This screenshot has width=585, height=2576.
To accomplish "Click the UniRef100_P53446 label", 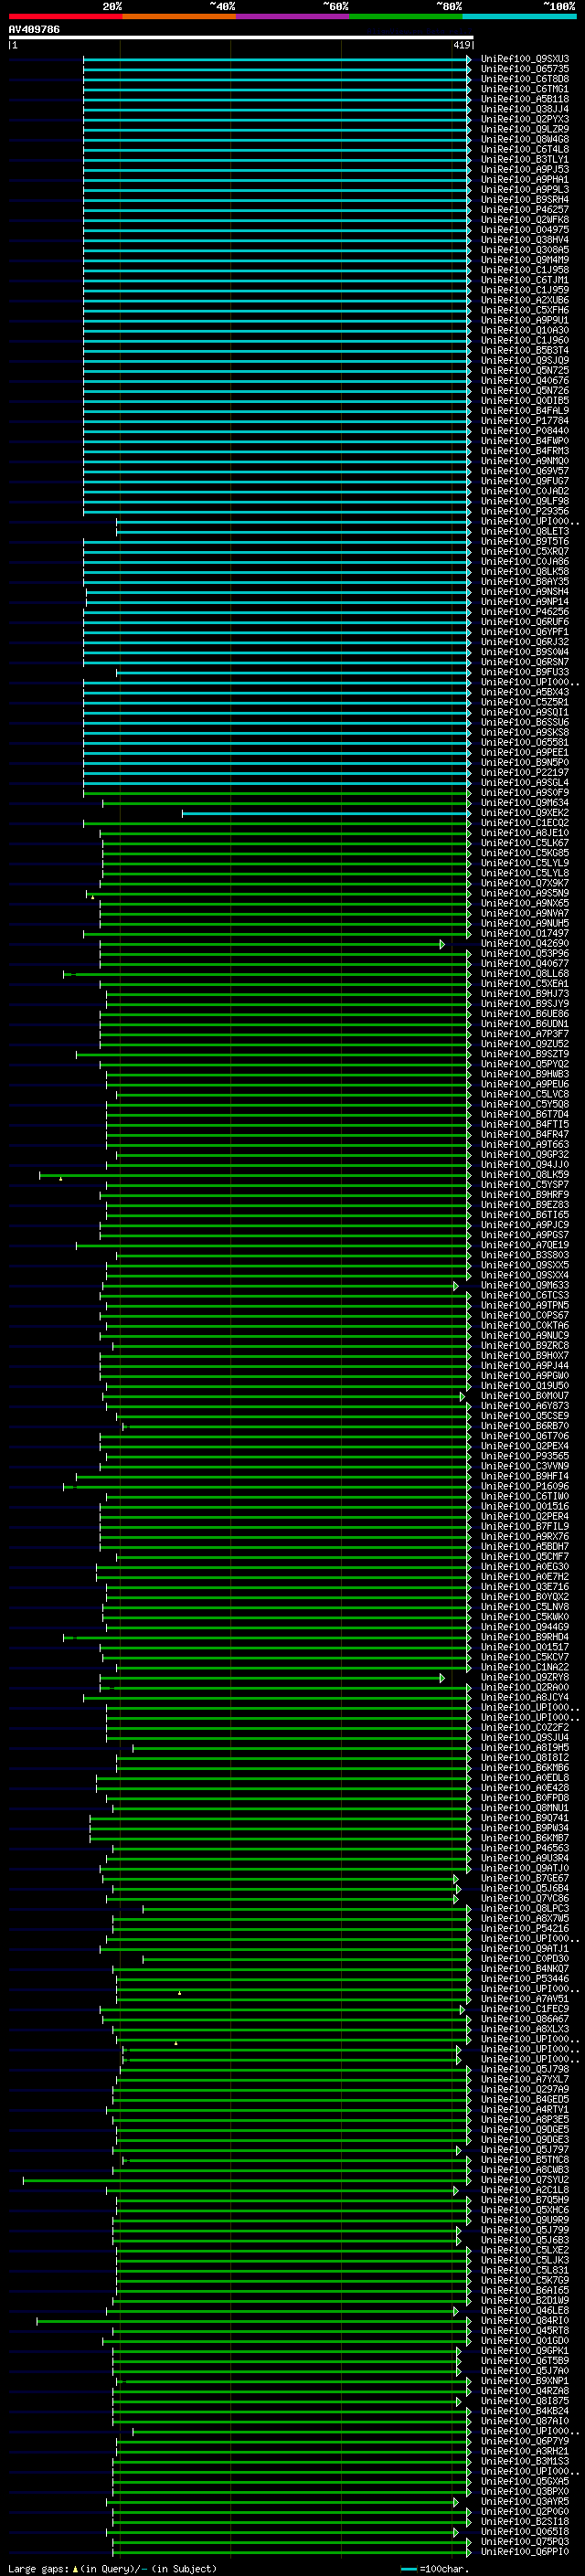I will pos(525,1978).
